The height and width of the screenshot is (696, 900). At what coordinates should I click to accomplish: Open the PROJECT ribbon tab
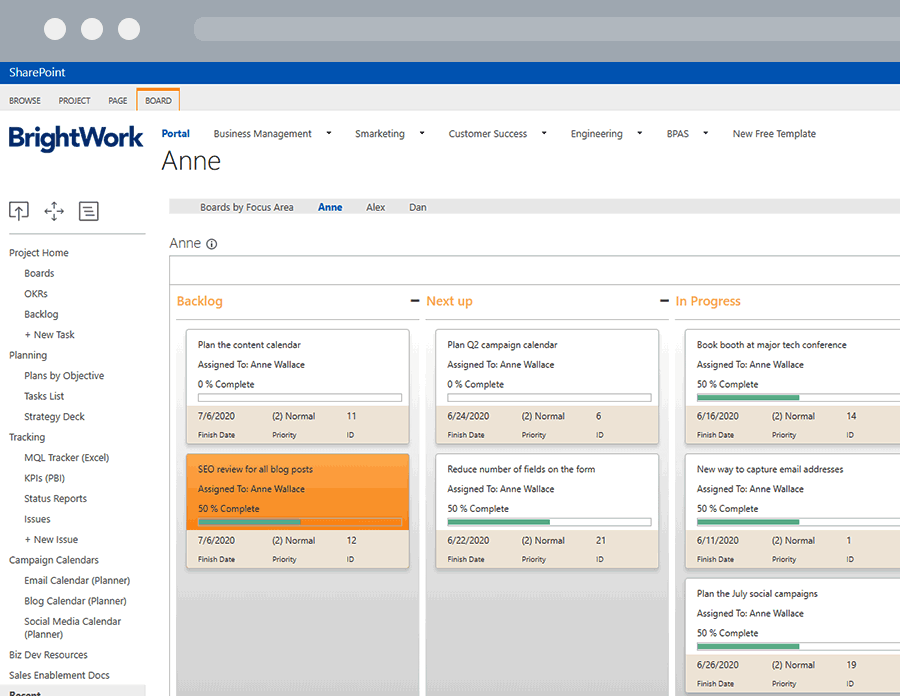pyautogui.click(x=74, y=100)
